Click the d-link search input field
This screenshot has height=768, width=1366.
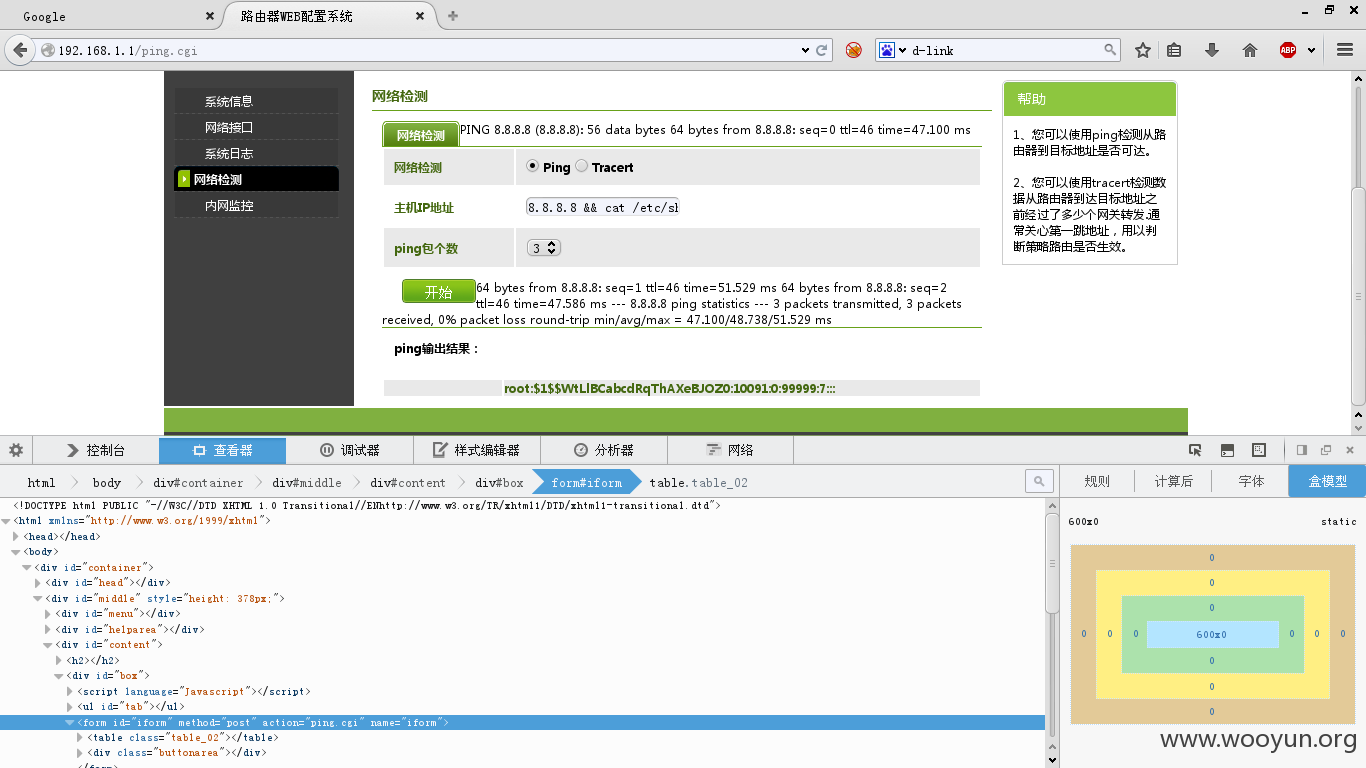pyautogui.click(x=1004, y=50)
